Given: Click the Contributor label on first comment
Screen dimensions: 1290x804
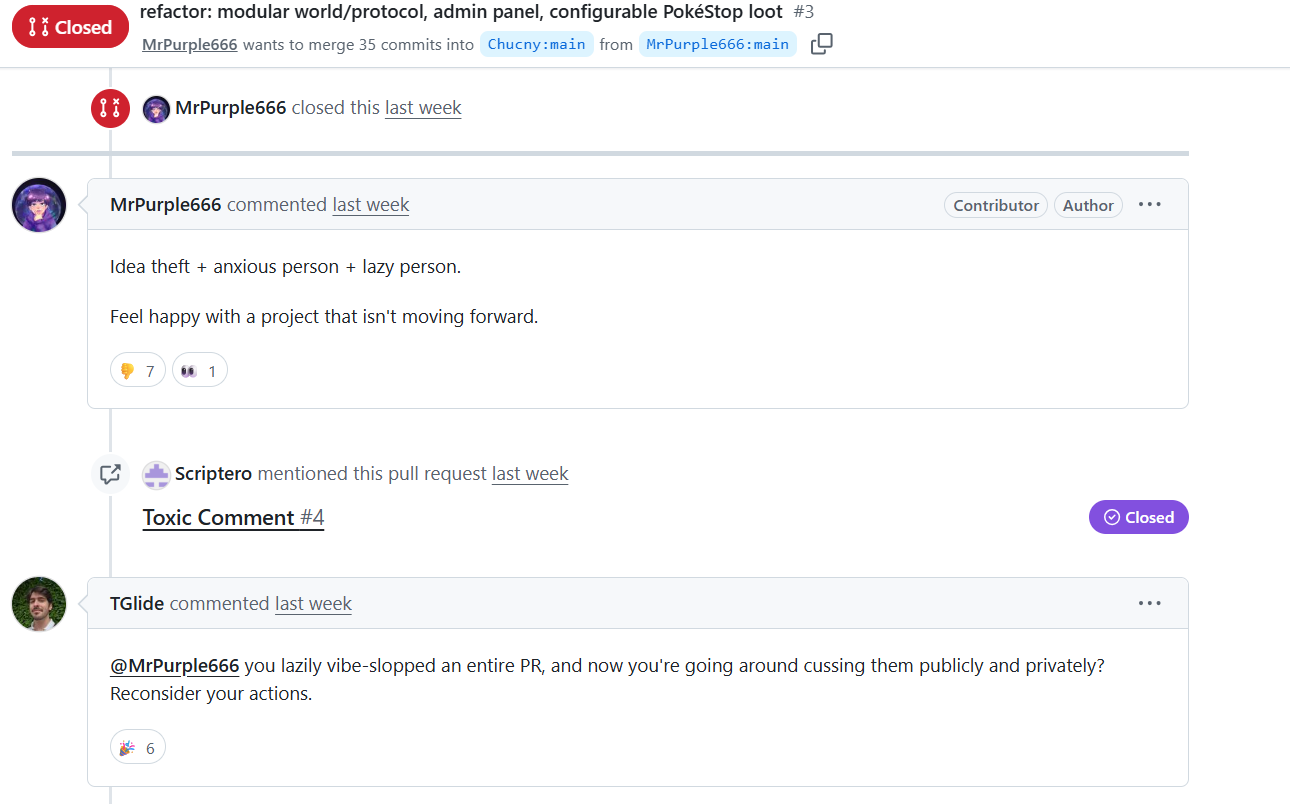Looking at the screenshot, I should click(x=996, y=205).
